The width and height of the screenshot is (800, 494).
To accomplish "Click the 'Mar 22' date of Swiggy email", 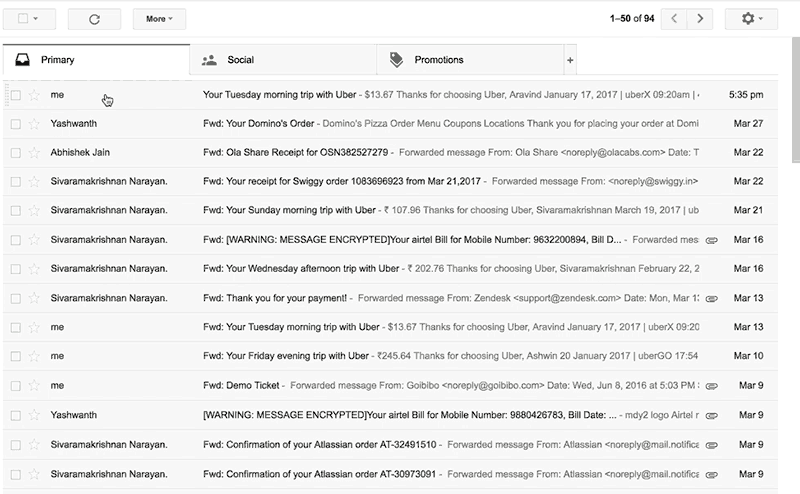I will 748,181.
